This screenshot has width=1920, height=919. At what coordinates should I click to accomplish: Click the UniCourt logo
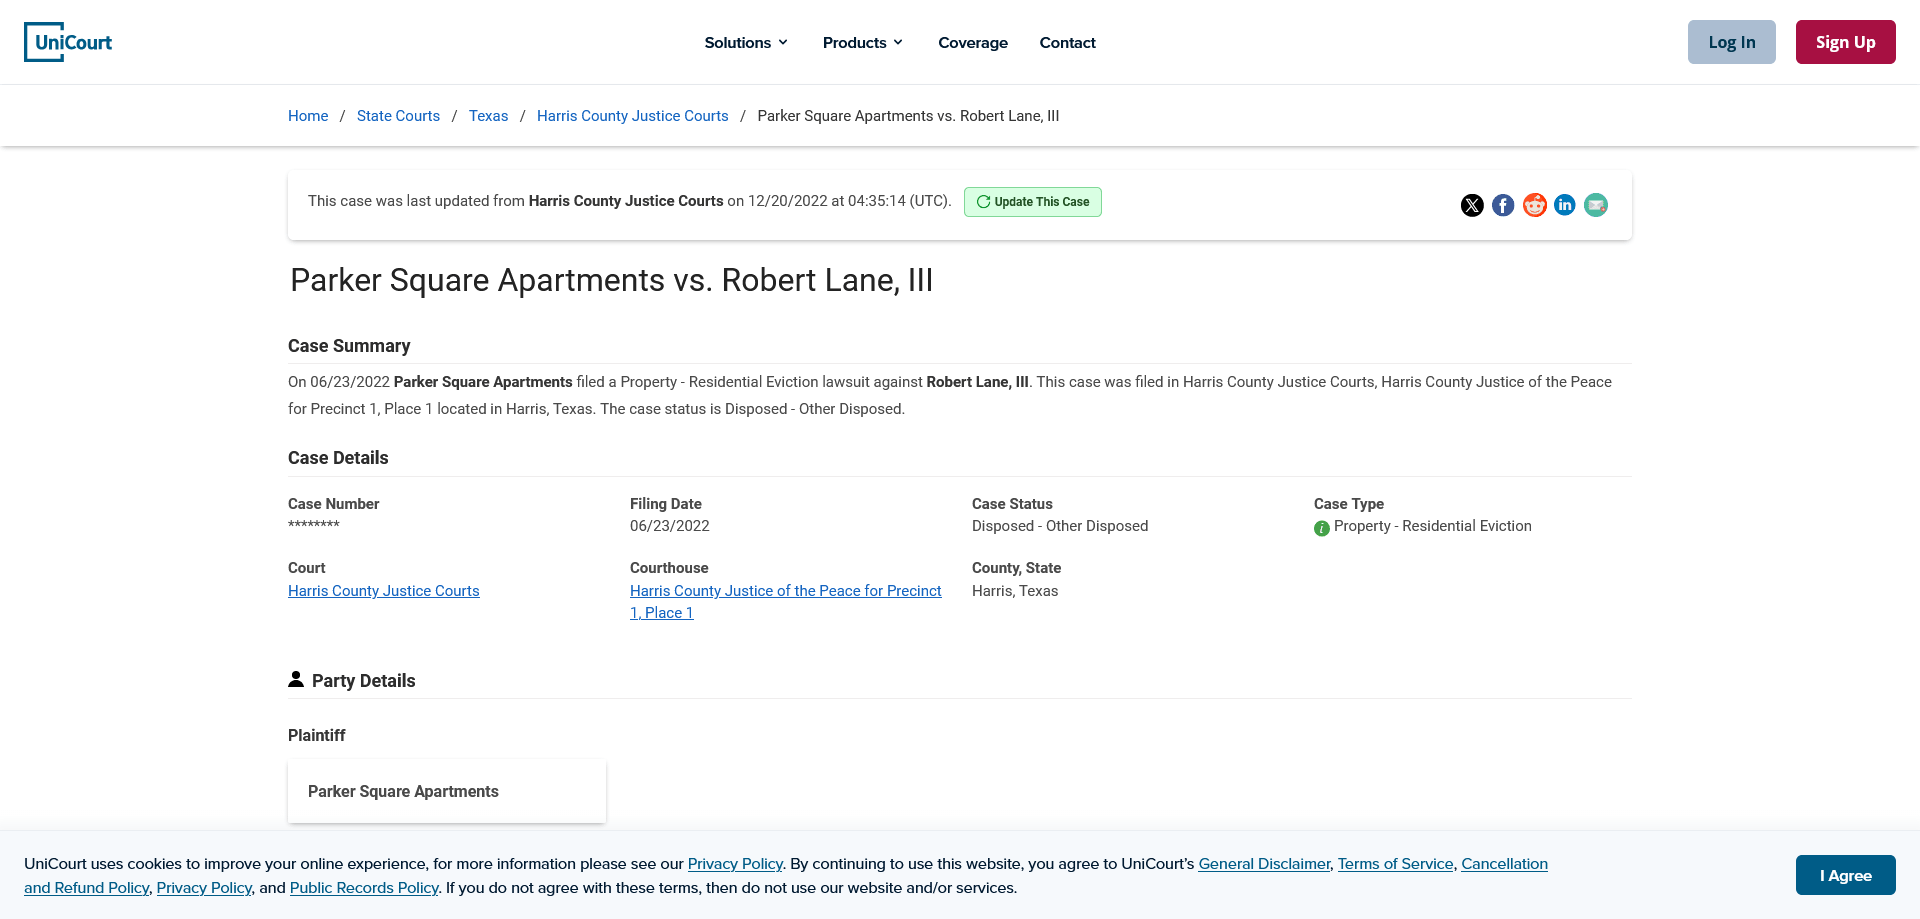[68, 42]
